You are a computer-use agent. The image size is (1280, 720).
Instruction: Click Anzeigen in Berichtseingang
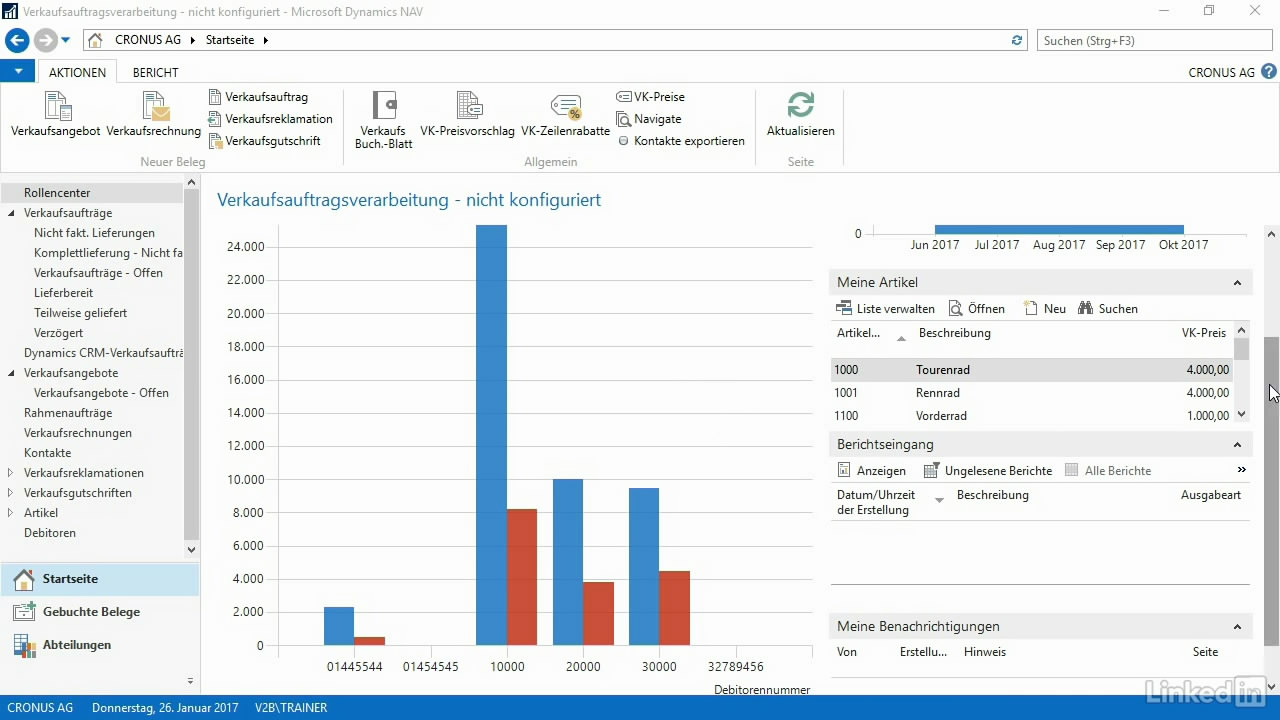pyautogui.click(x=871, y=471)
